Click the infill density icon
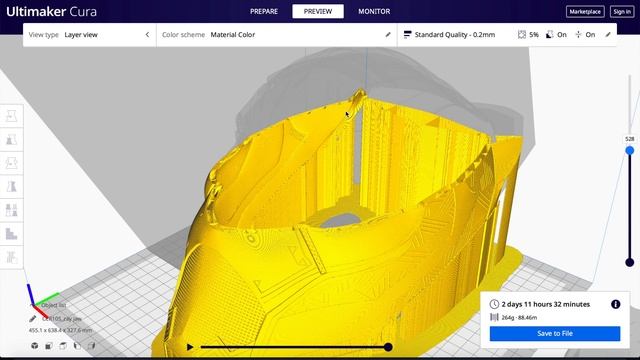The height and width of the screenshot is (360, 640). pyautogui.click(x=522, y=35)
